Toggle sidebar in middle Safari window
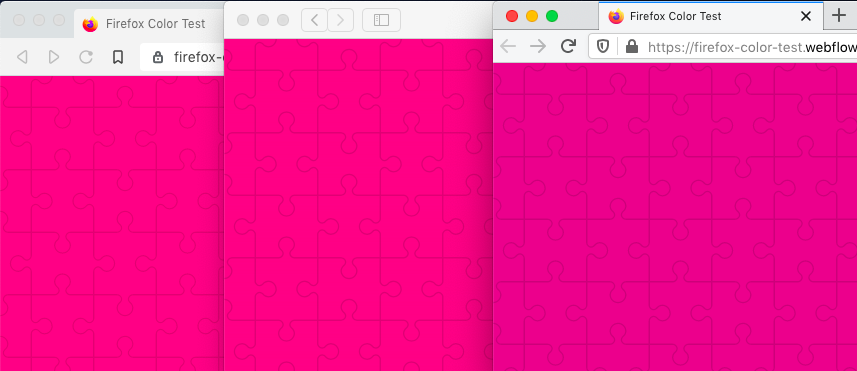Image resolution: width=857 pixels, height=371 pixels. point(381,20)
